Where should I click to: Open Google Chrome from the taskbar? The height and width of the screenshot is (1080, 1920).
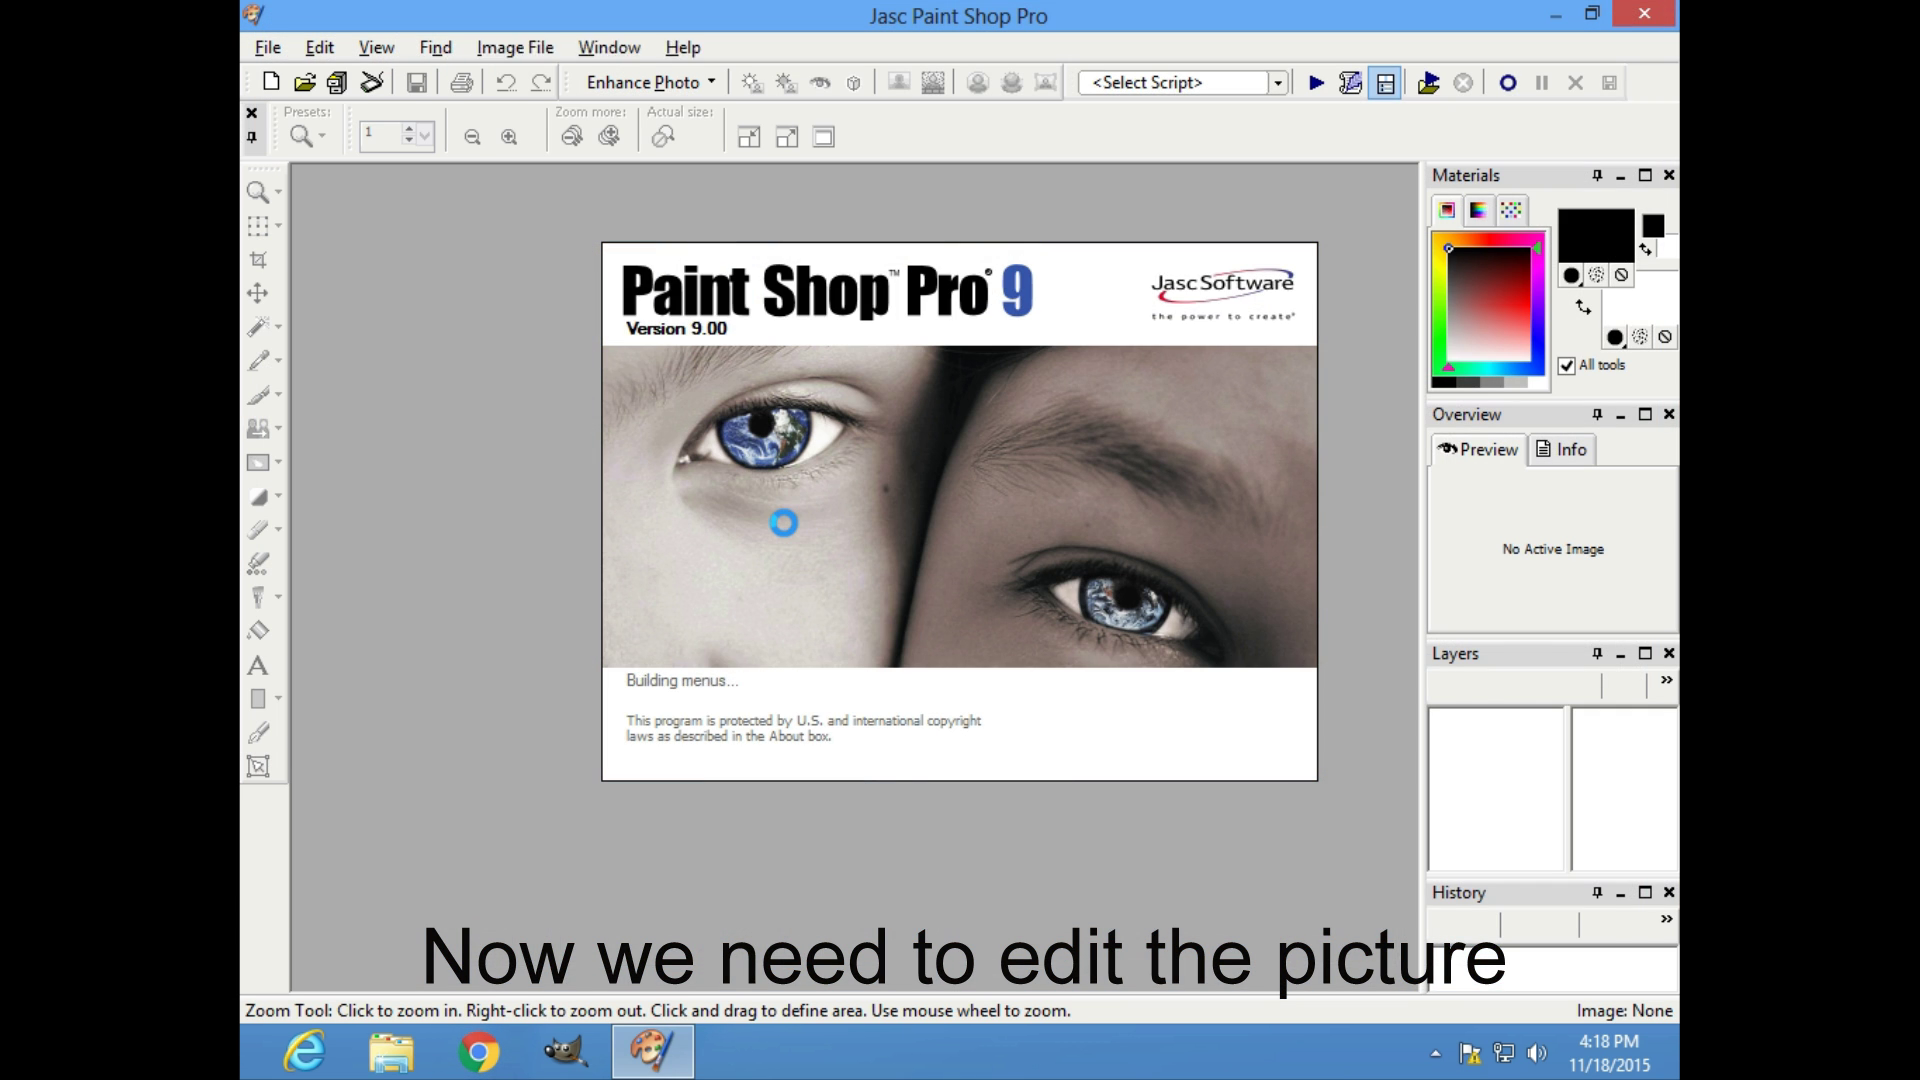click(478, 1052)
